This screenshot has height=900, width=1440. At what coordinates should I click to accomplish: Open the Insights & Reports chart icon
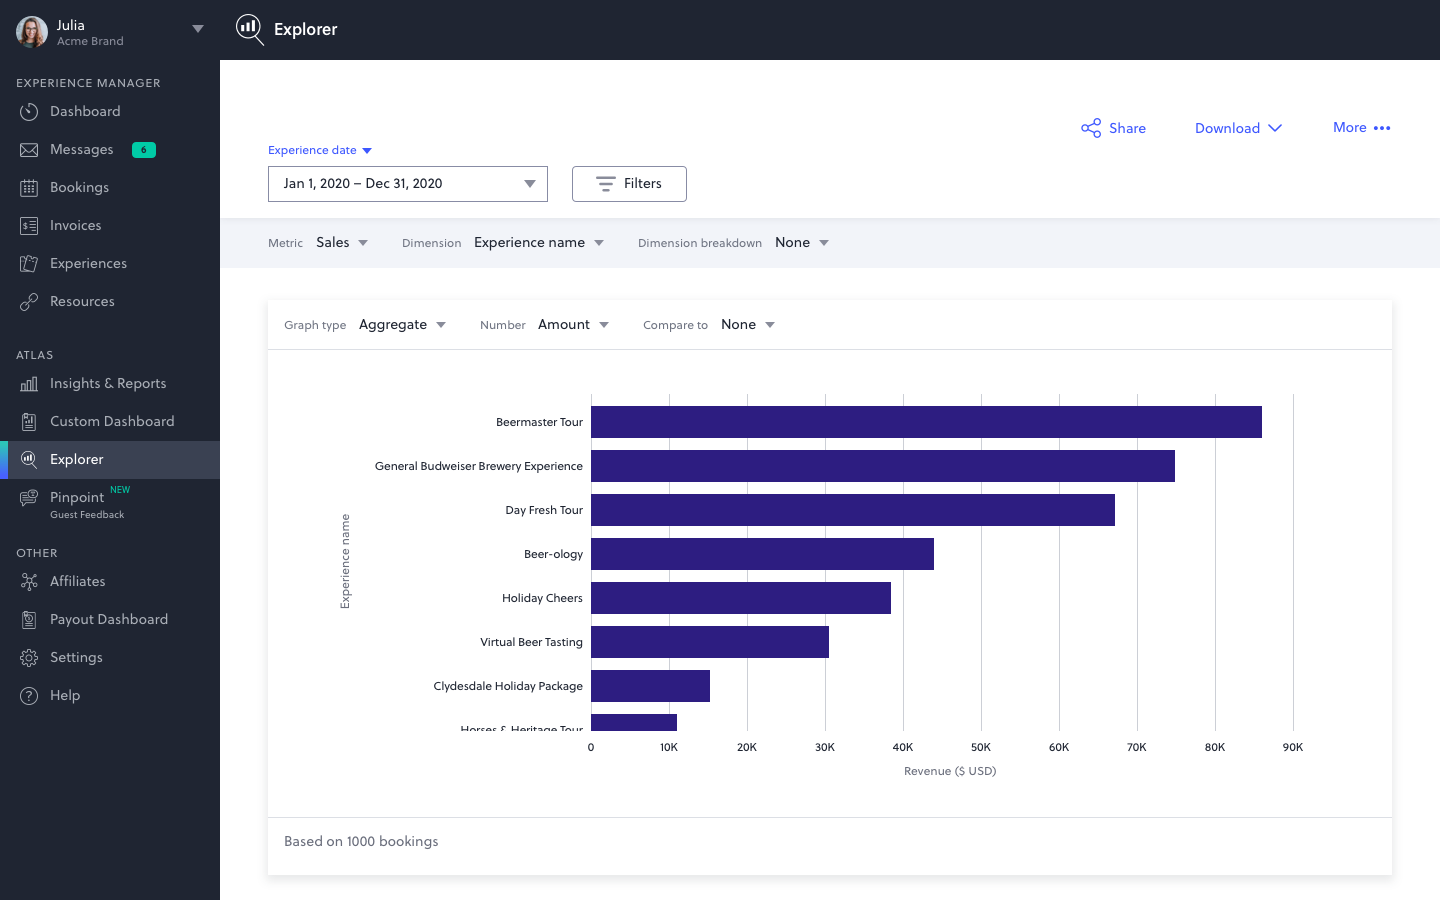[x=27, y=383]
